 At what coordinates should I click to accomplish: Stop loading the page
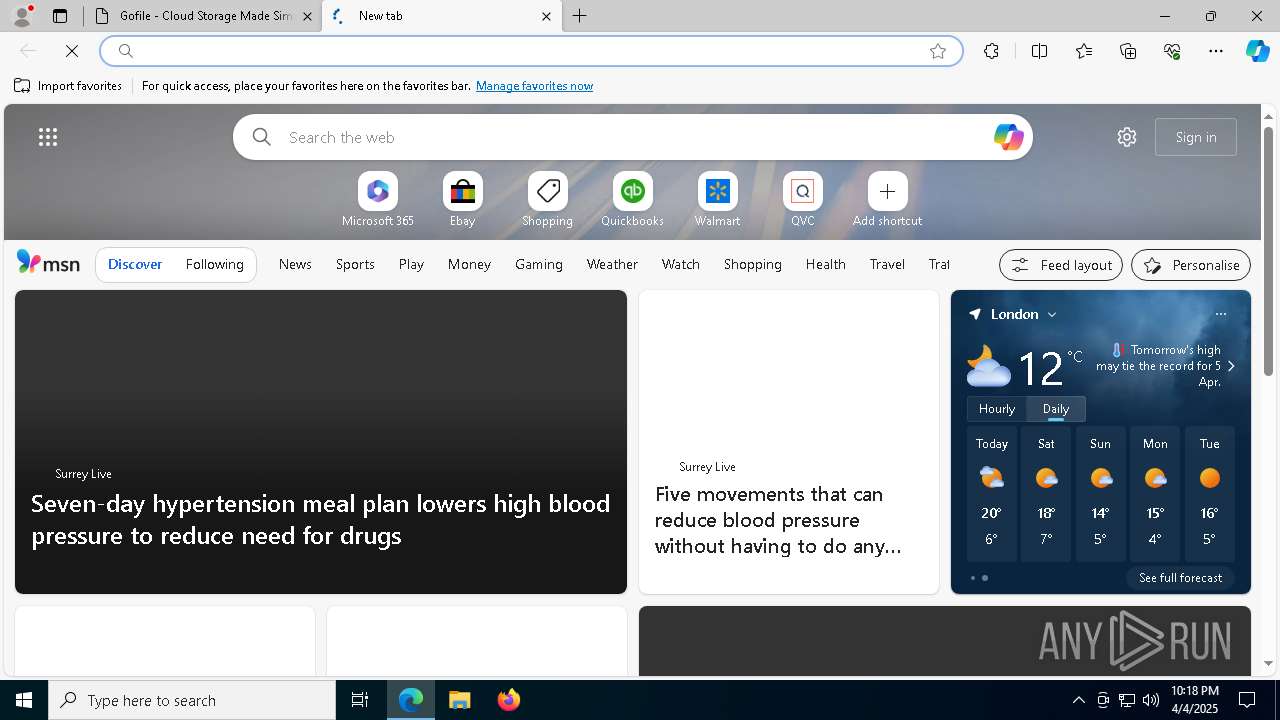pos(72,51)
